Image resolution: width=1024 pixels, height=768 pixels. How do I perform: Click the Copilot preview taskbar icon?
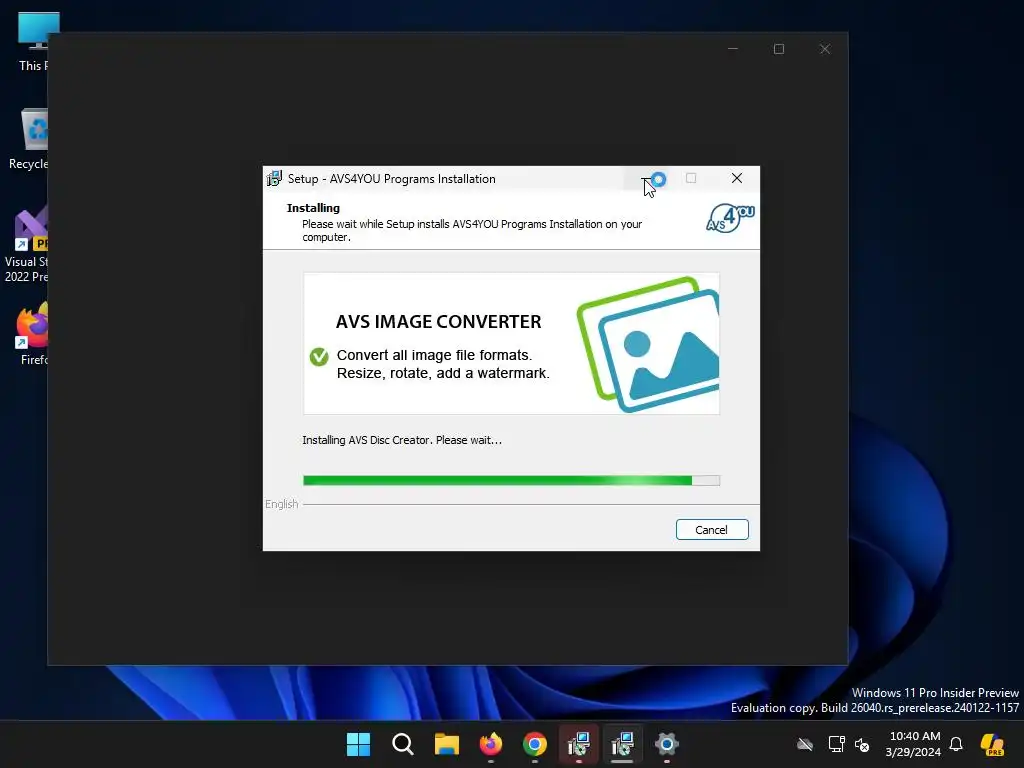(992, 744)
